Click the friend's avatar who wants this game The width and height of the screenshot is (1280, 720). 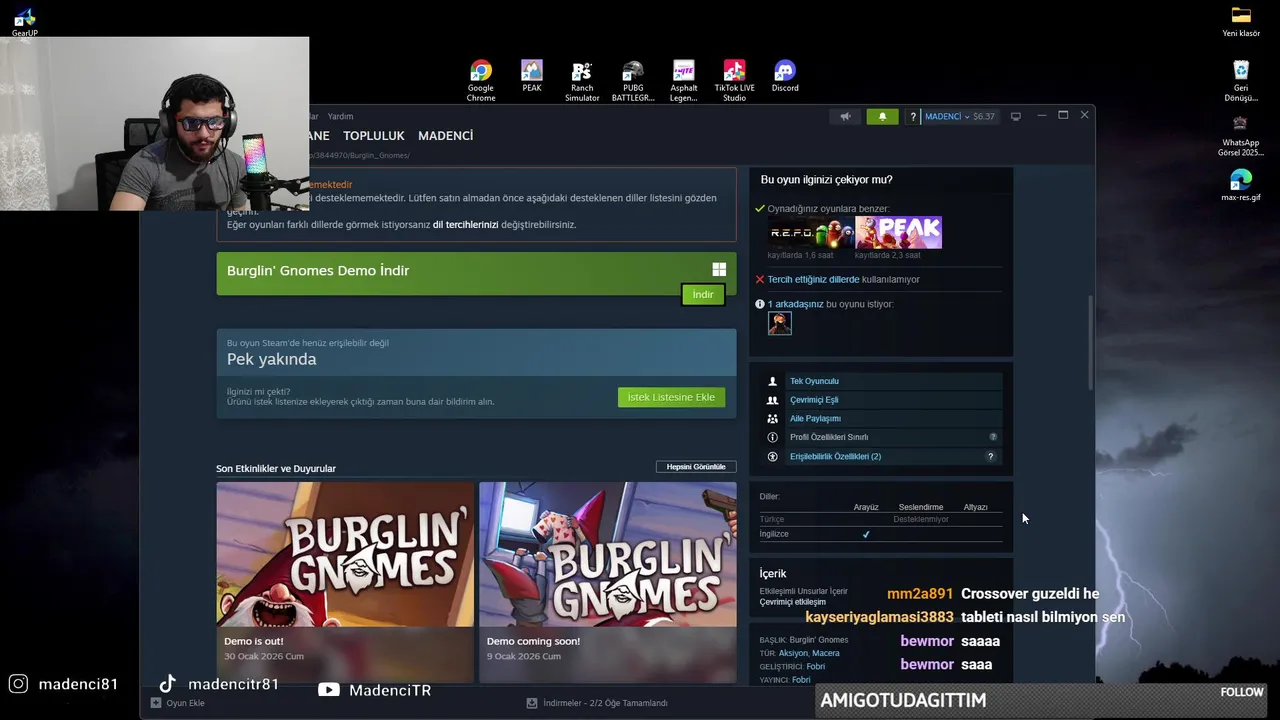coord(779,323)
